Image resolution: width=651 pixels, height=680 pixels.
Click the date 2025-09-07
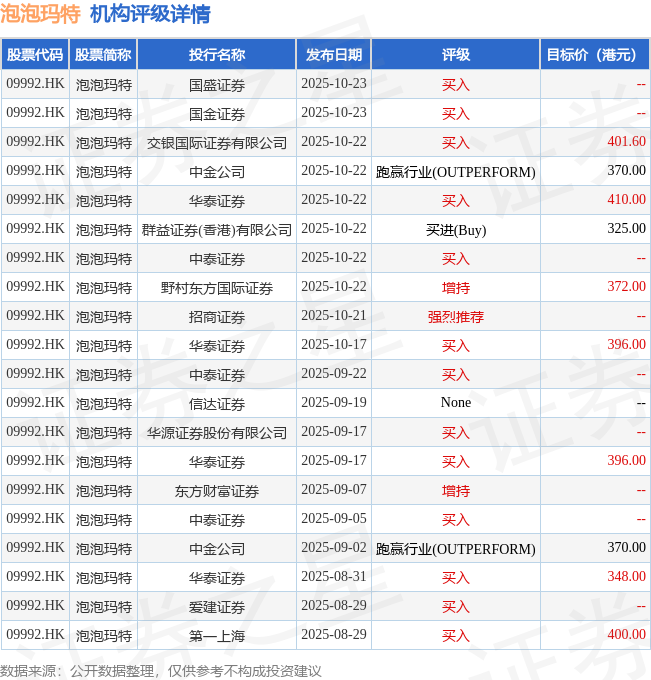334,490
